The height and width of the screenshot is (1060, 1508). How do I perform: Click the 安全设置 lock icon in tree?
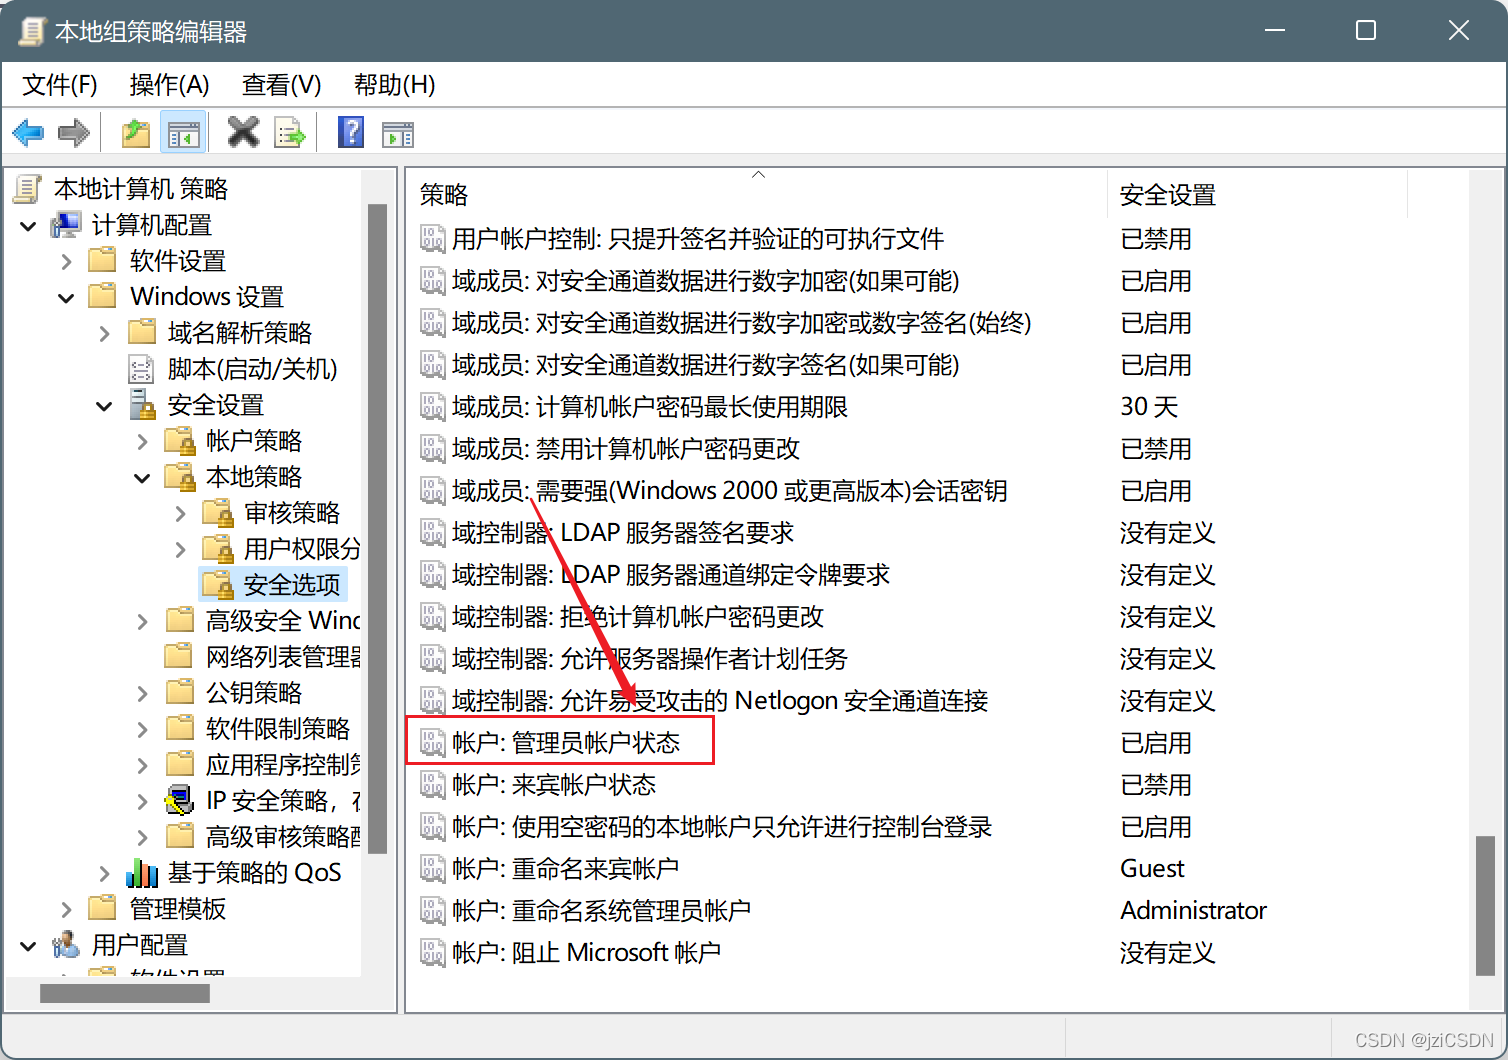click(142, 405)
